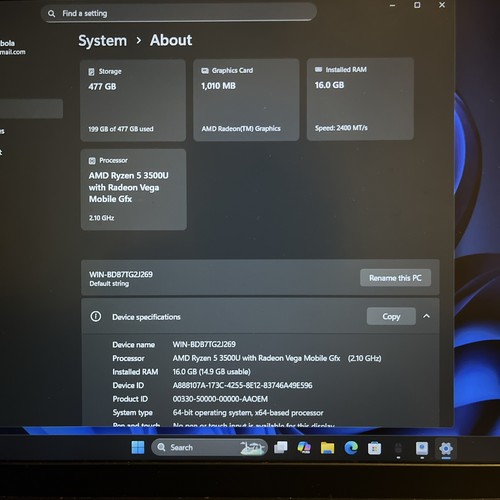Maximize the Settings window
This screenshot has height=500, width=500.
[x=417, y=5]
